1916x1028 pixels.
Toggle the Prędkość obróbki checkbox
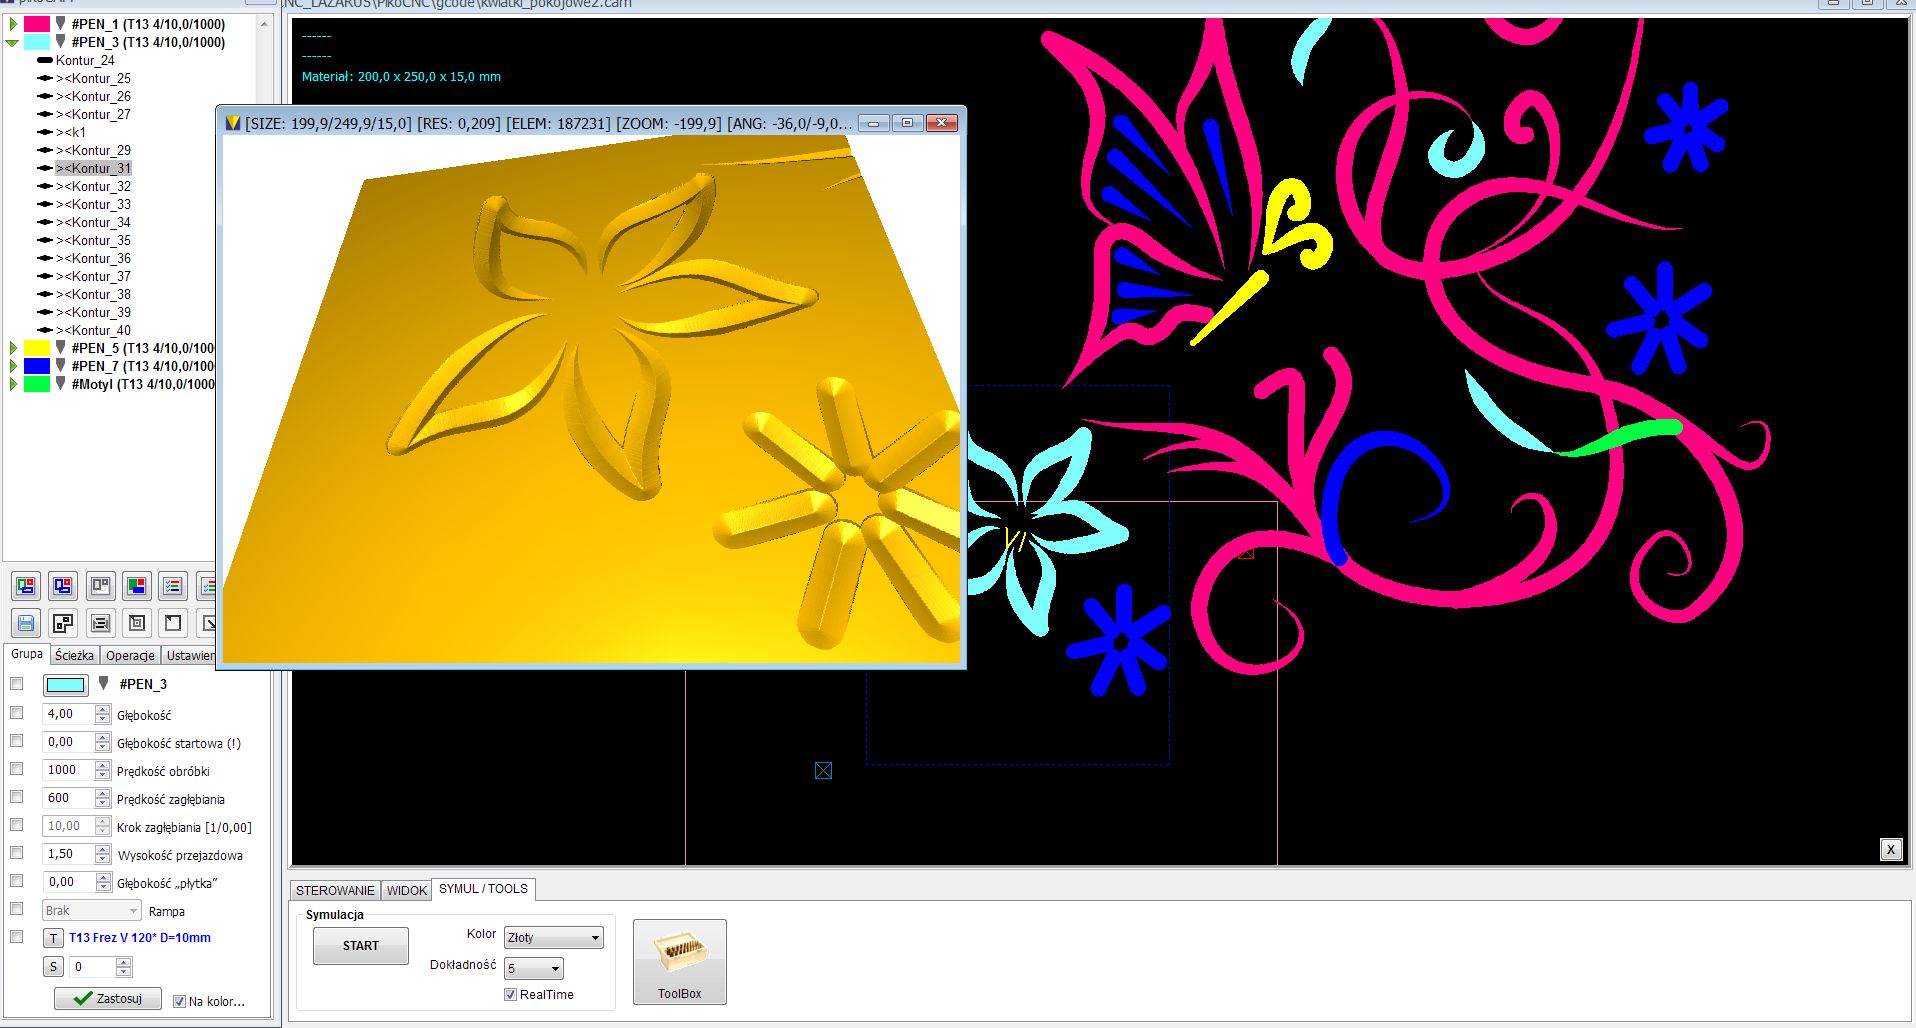pos(16,769)
